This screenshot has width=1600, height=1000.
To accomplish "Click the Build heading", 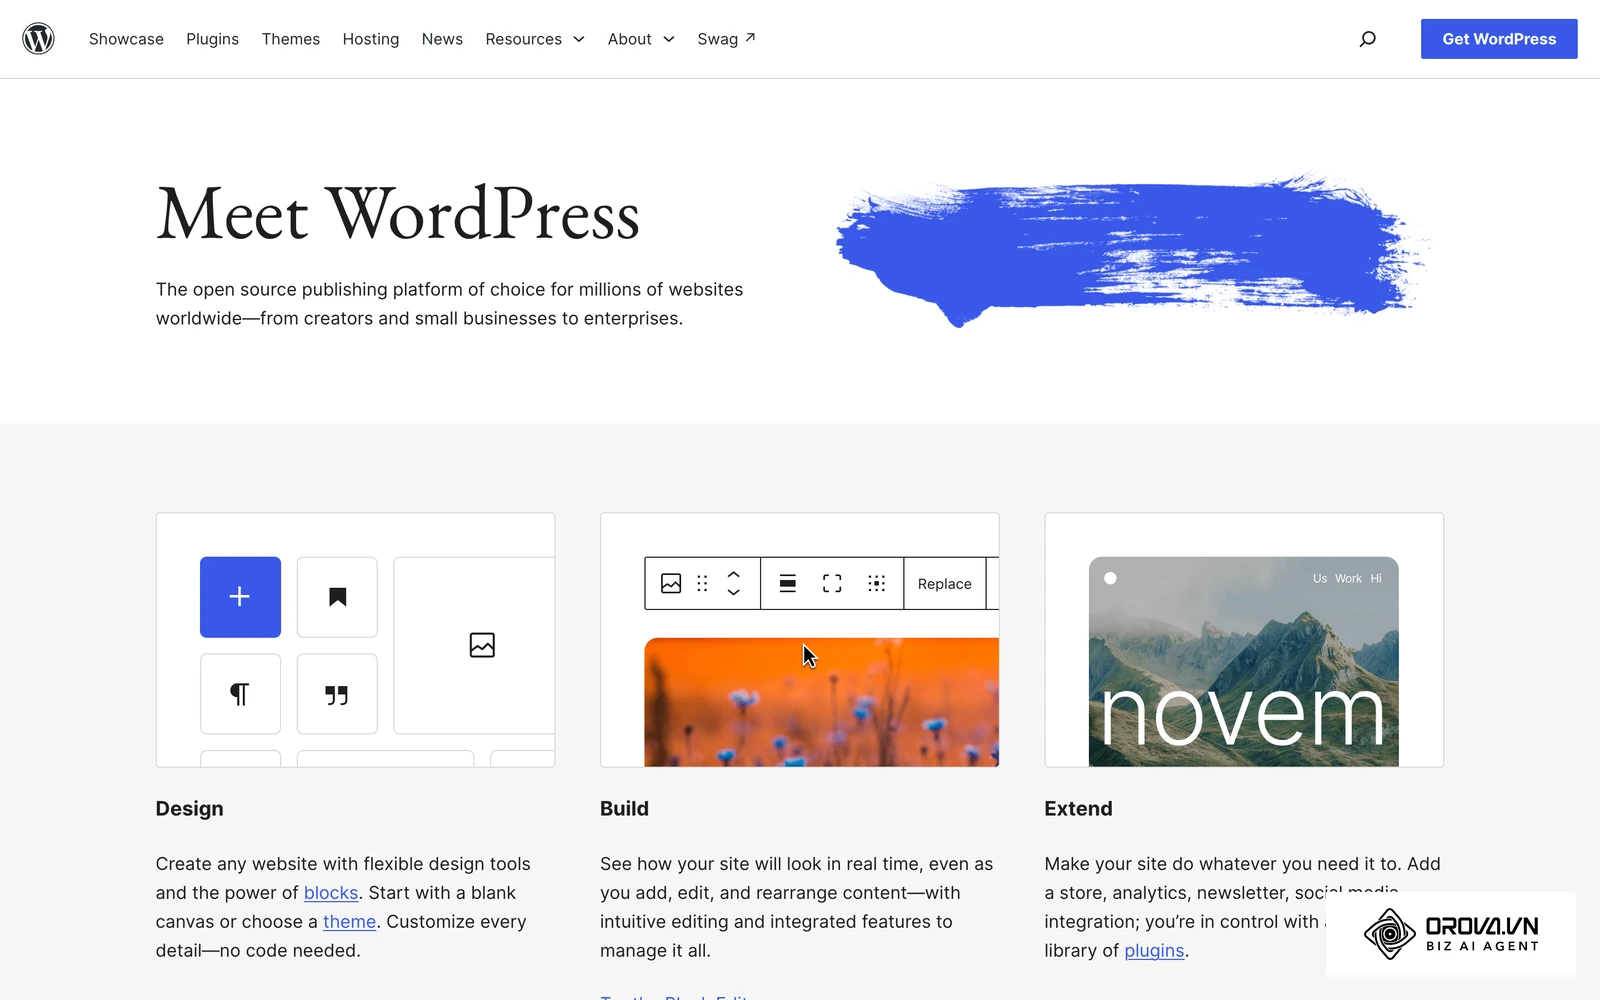I will [624, 809].
